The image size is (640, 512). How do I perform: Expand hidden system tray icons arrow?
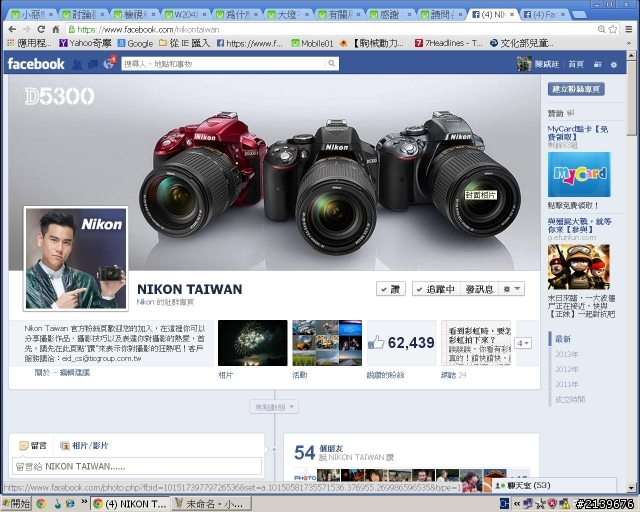pyautogui.click(x=517, y=504)
